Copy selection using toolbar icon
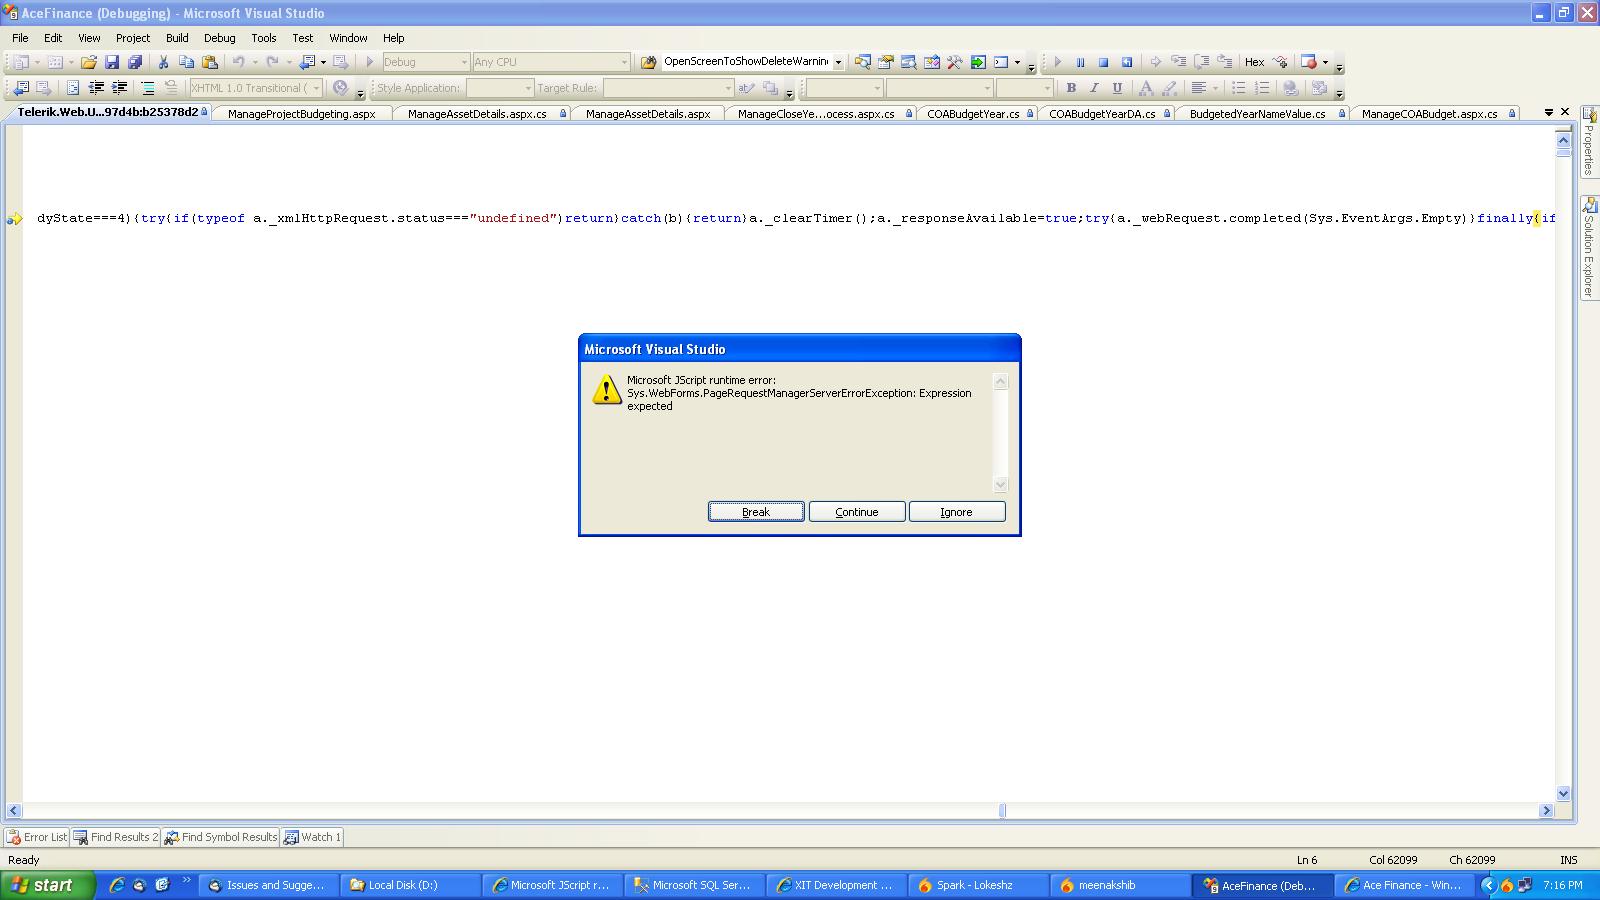This screenshot has height=900, width=1600. pyautogui.click(x=186, y=62)
